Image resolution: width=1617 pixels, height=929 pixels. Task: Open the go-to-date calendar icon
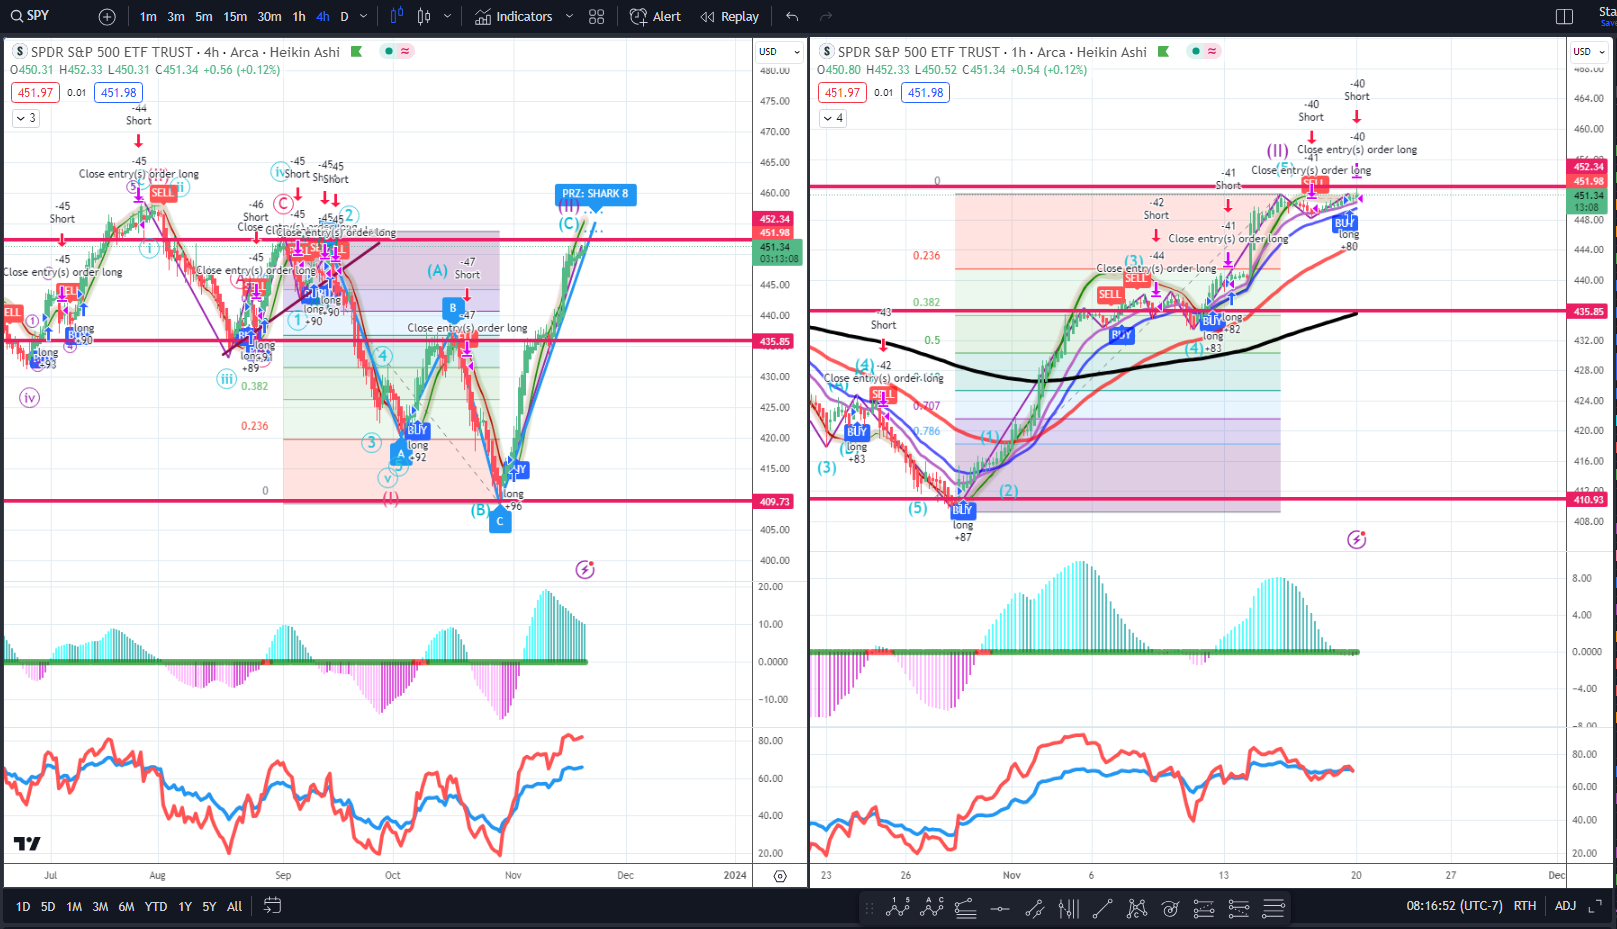[x=272, y=906]
